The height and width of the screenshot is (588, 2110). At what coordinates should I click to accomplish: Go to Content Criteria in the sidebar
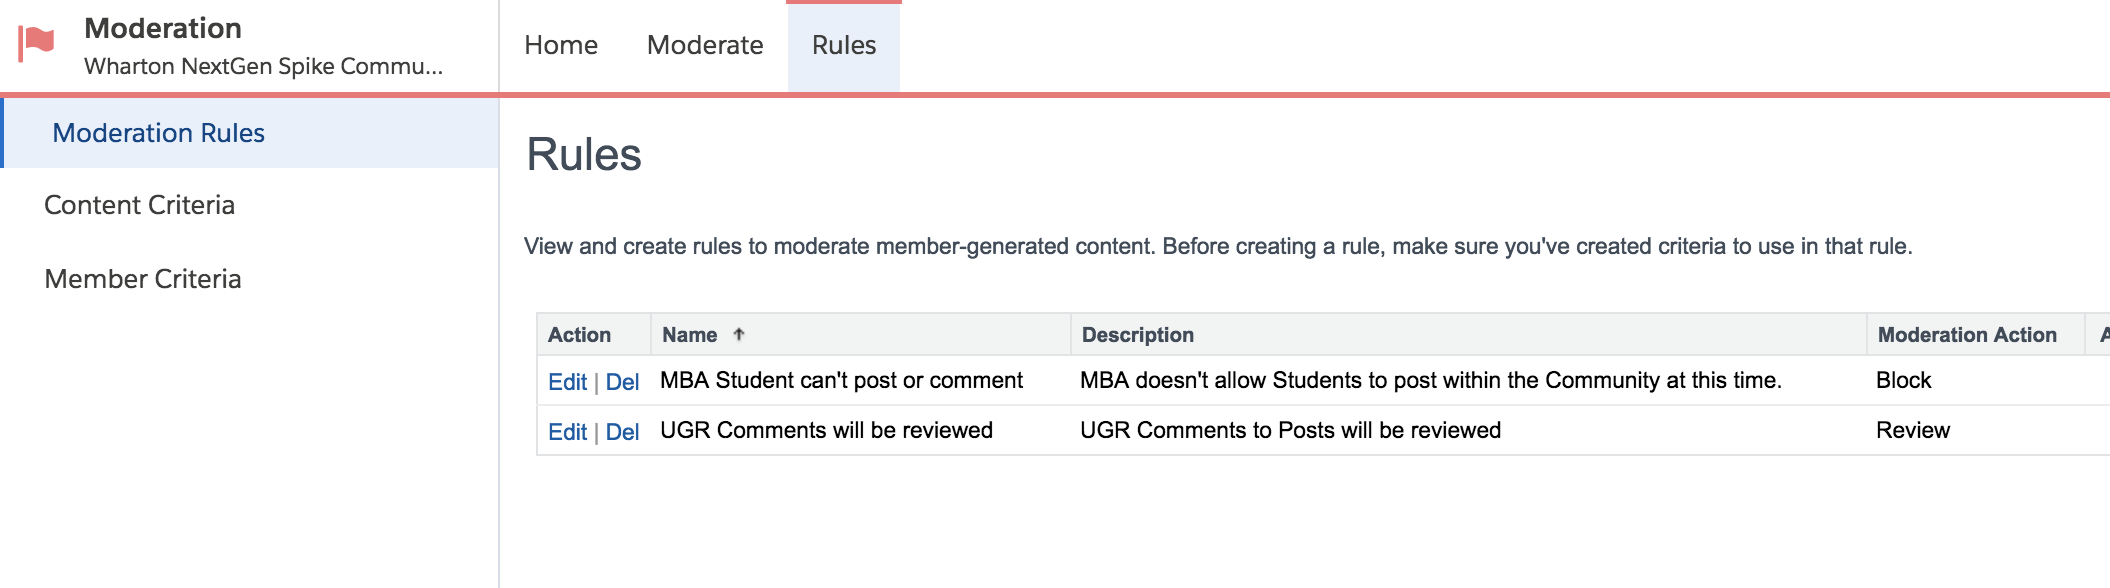(x=139, y=205)
